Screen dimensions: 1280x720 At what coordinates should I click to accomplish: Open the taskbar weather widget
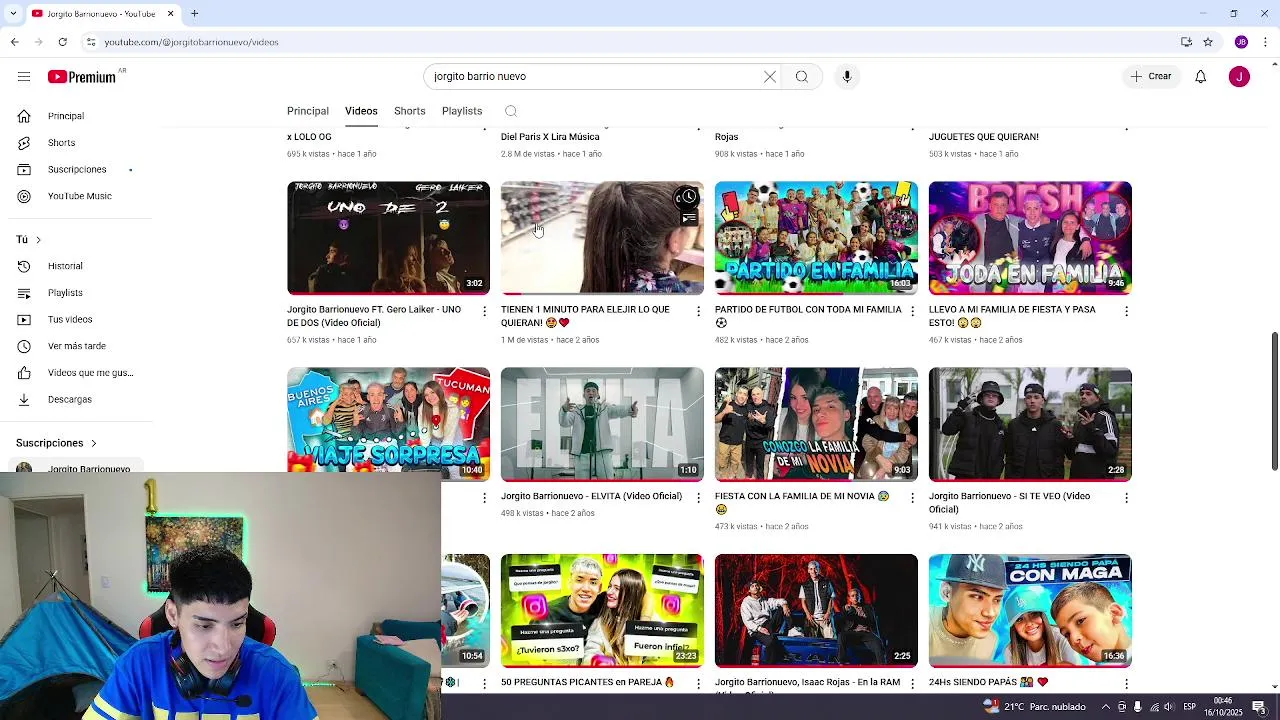point(1035,707)
